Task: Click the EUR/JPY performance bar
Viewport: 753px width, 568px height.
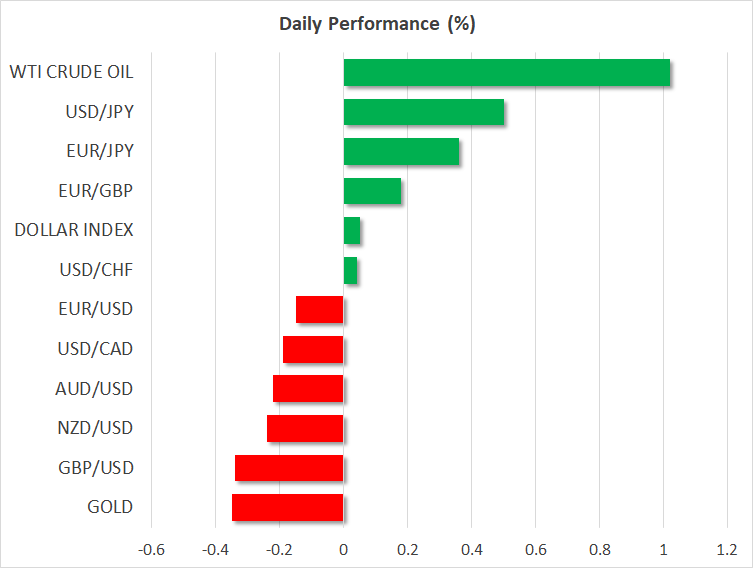Action: [401, 152]
